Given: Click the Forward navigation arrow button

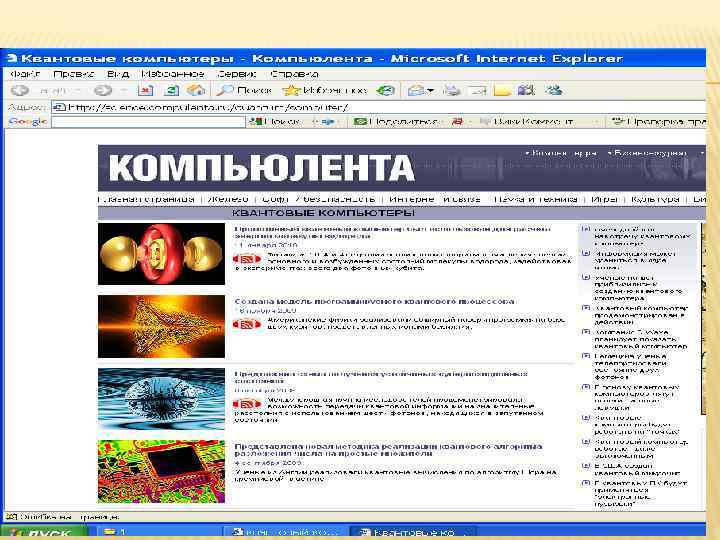Looking at the screenshot, I should pos(102,90).
